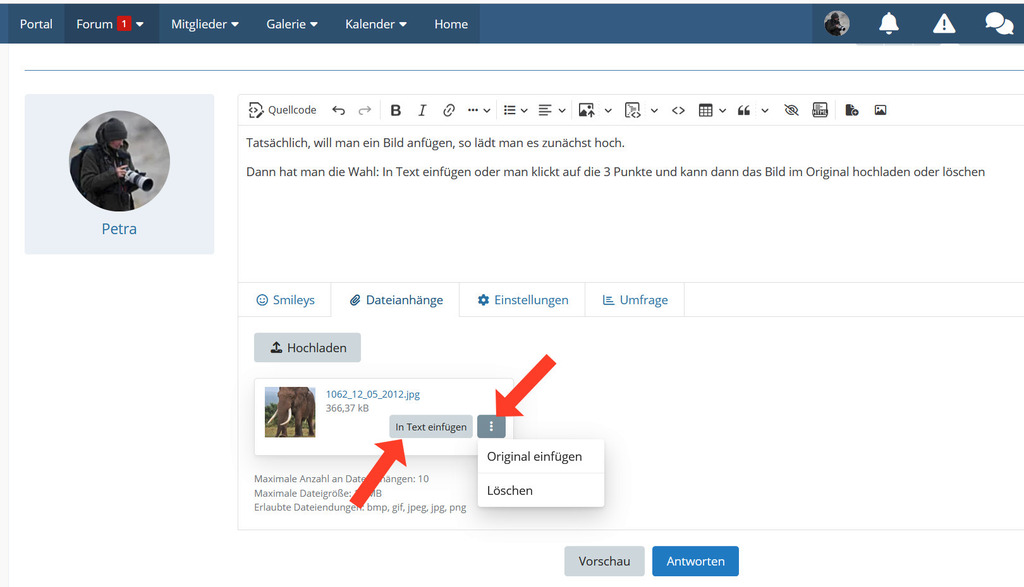The width and height of the screenshot is (1024, 587).
Task: Open the list style dropdown
Action: [515, 110]
